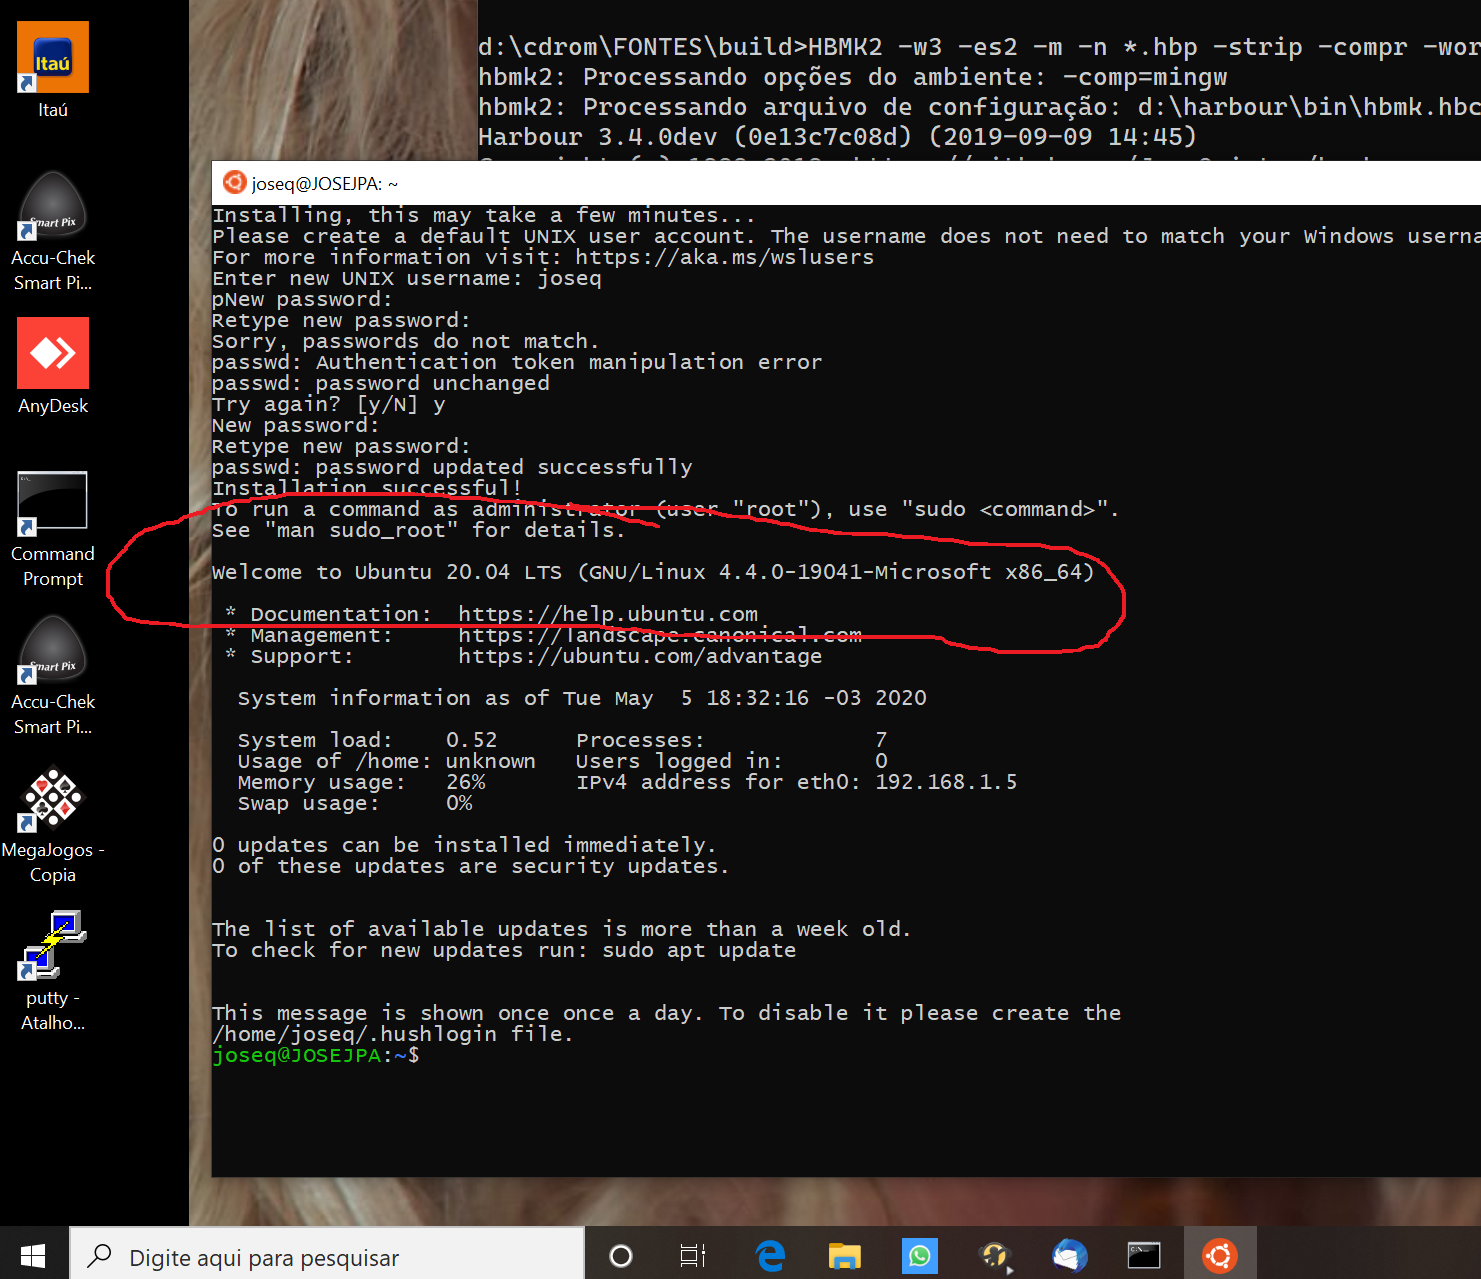
Task: Click the Swap usage value 0%
Action: [x=459, y=803]
